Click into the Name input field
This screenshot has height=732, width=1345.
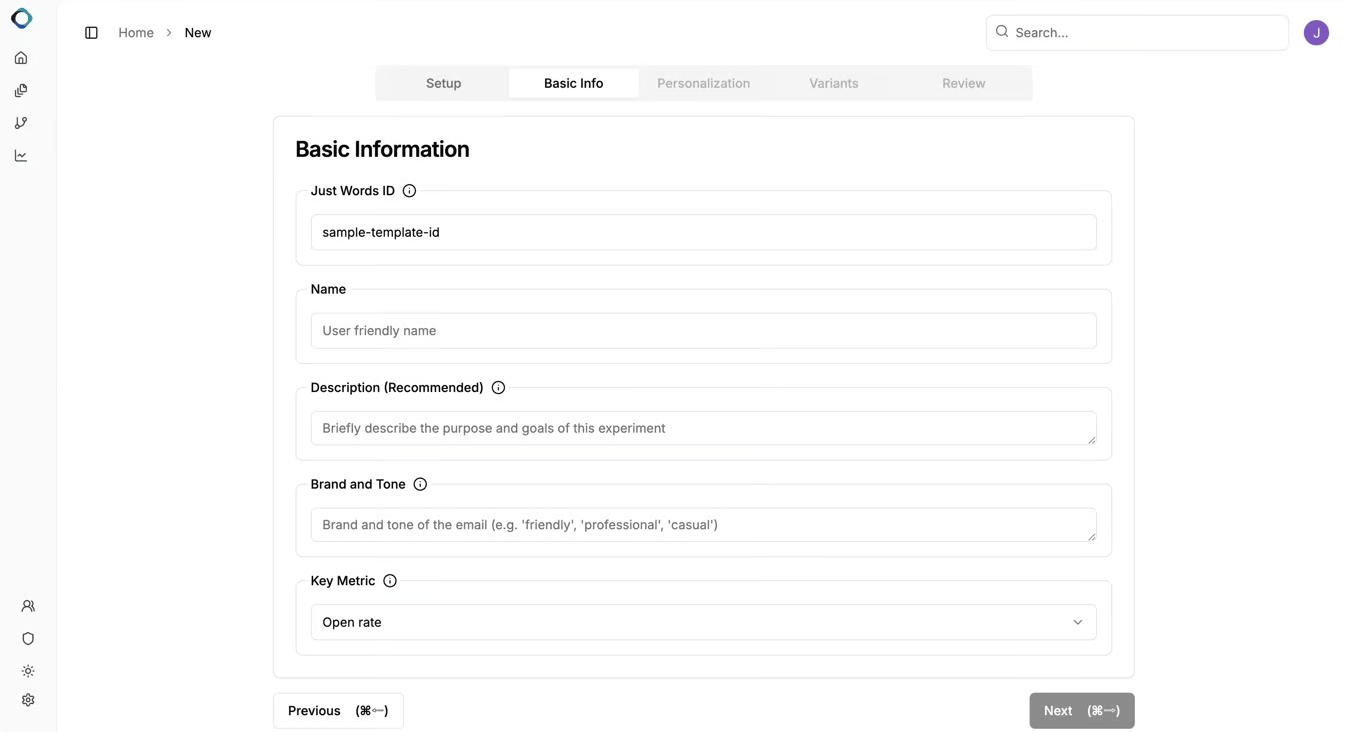click(703, 331)
